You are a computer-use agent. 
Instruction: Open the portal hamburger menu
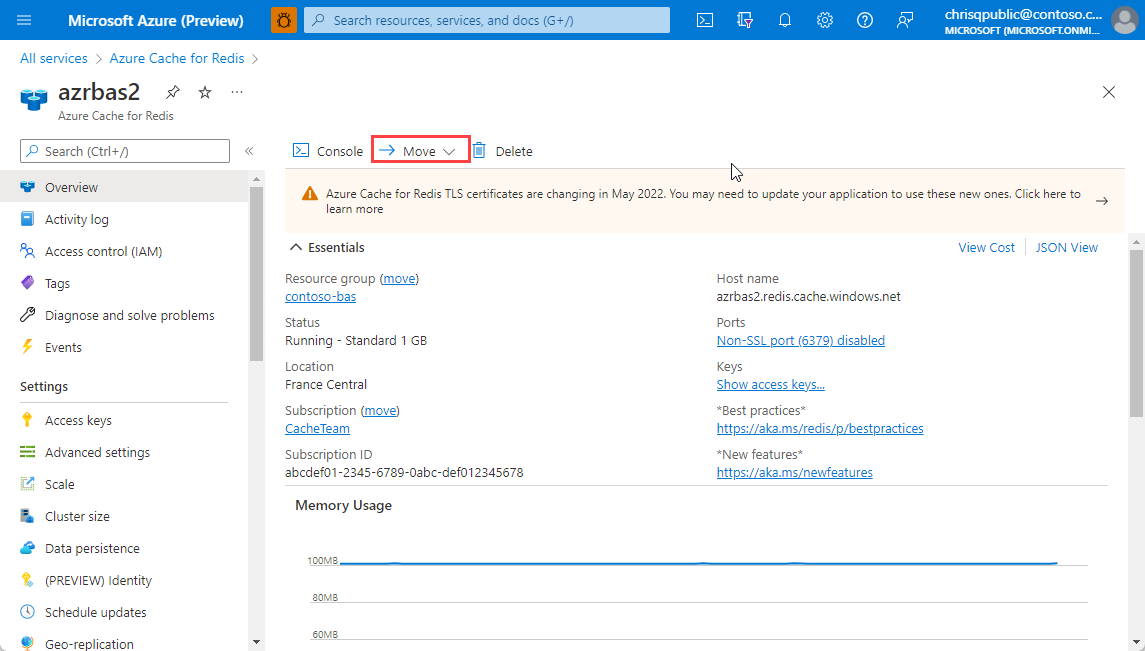pos(24,19)
